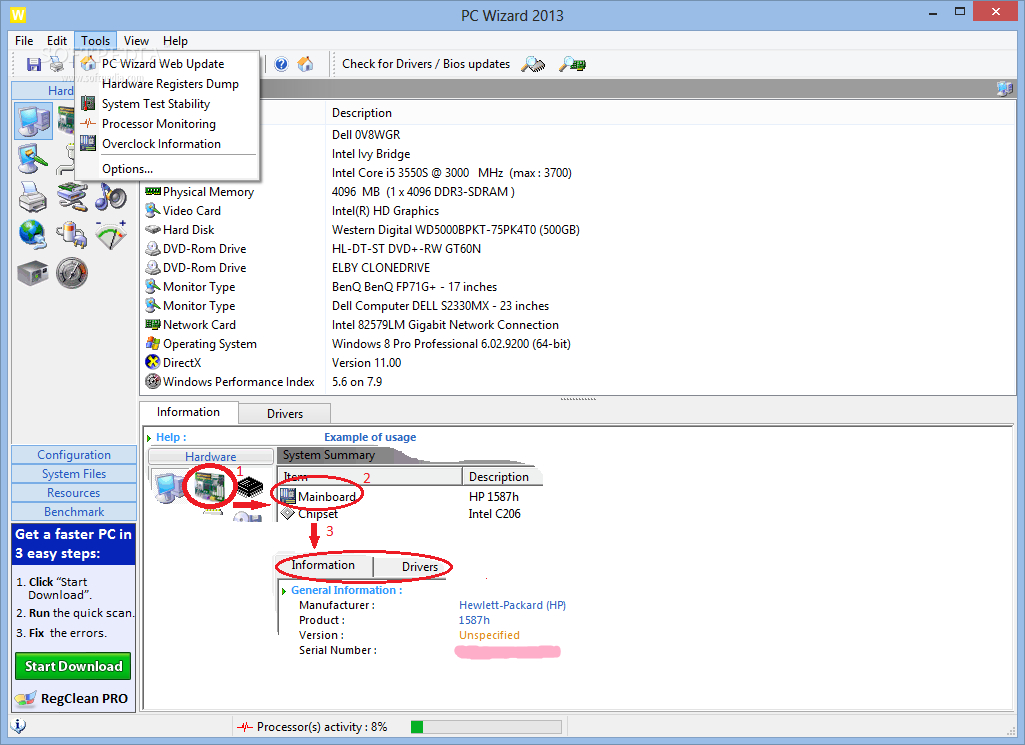Screen dimensions: 1025x745
Task: Click the Example of usage heading
Action: pyautogui.click(x=370, y=437)
